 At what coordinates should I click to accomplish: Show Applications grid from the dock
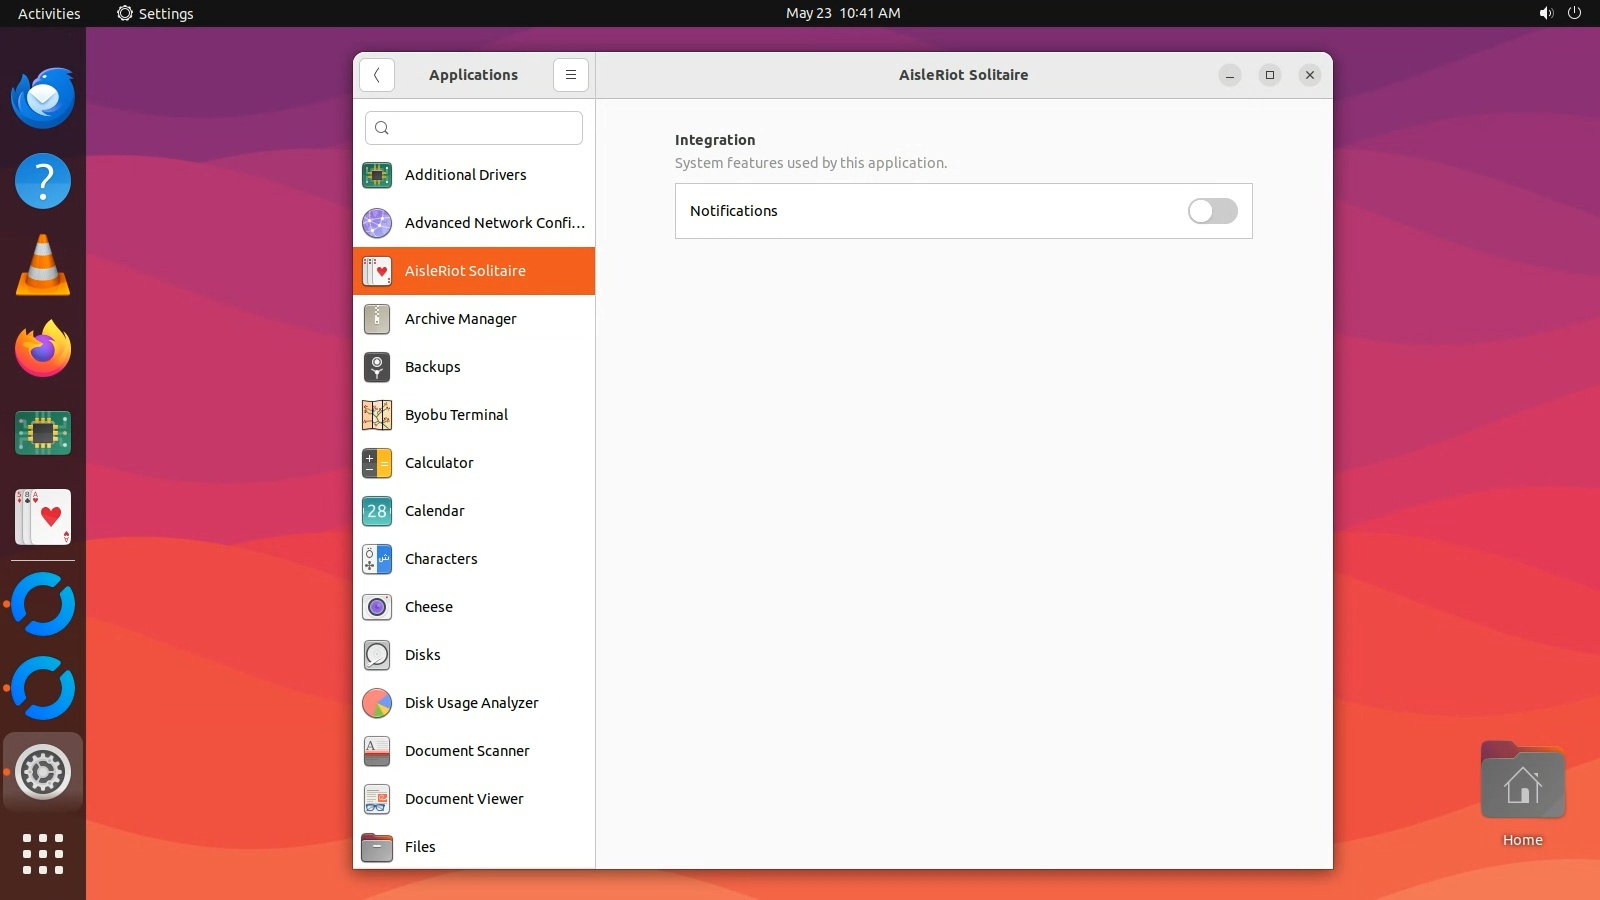(x=43, y=854)
